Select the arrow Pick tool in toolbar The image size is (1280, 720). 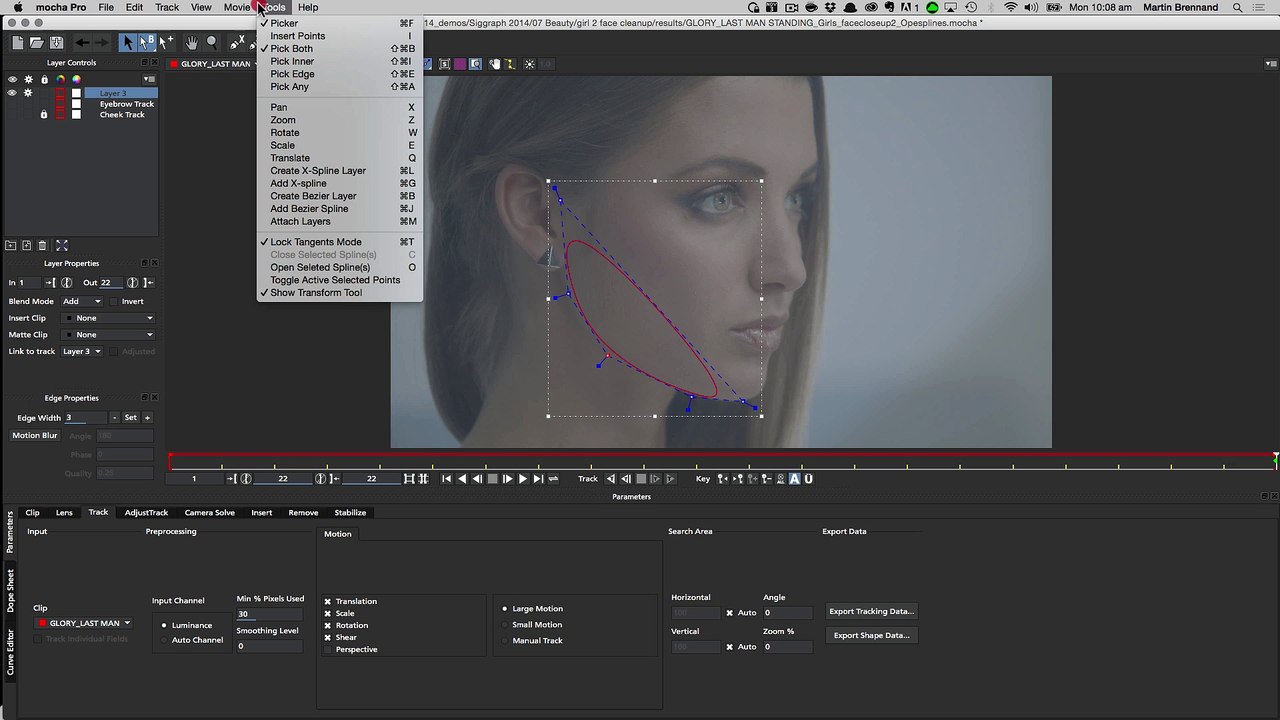click(127, 42)
